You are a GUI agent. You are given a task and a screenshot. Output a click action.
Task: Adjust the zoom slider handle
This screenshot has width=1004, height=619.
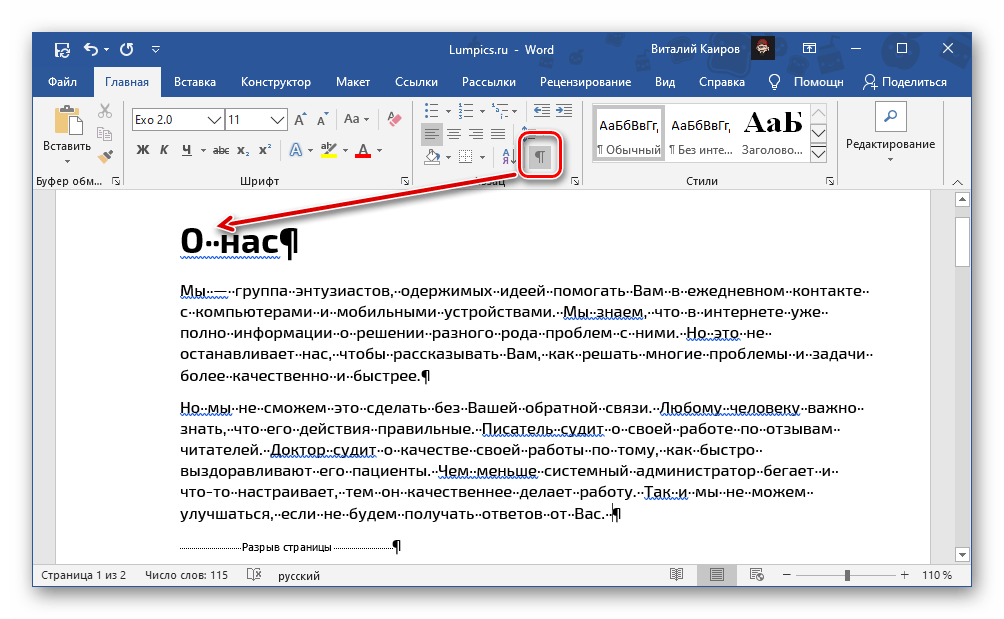(x=847, y=575)
